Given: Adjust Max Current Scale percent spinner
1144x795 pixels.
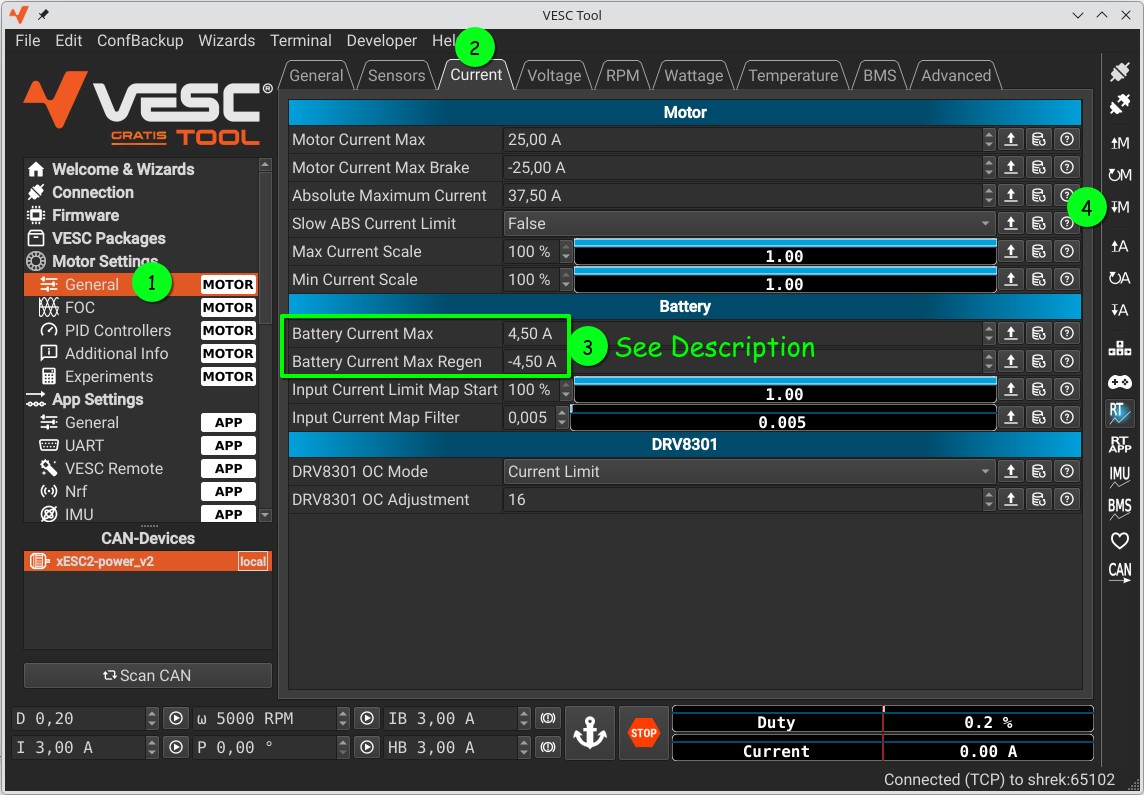Looking at the screenshot, I should [565, 252].
